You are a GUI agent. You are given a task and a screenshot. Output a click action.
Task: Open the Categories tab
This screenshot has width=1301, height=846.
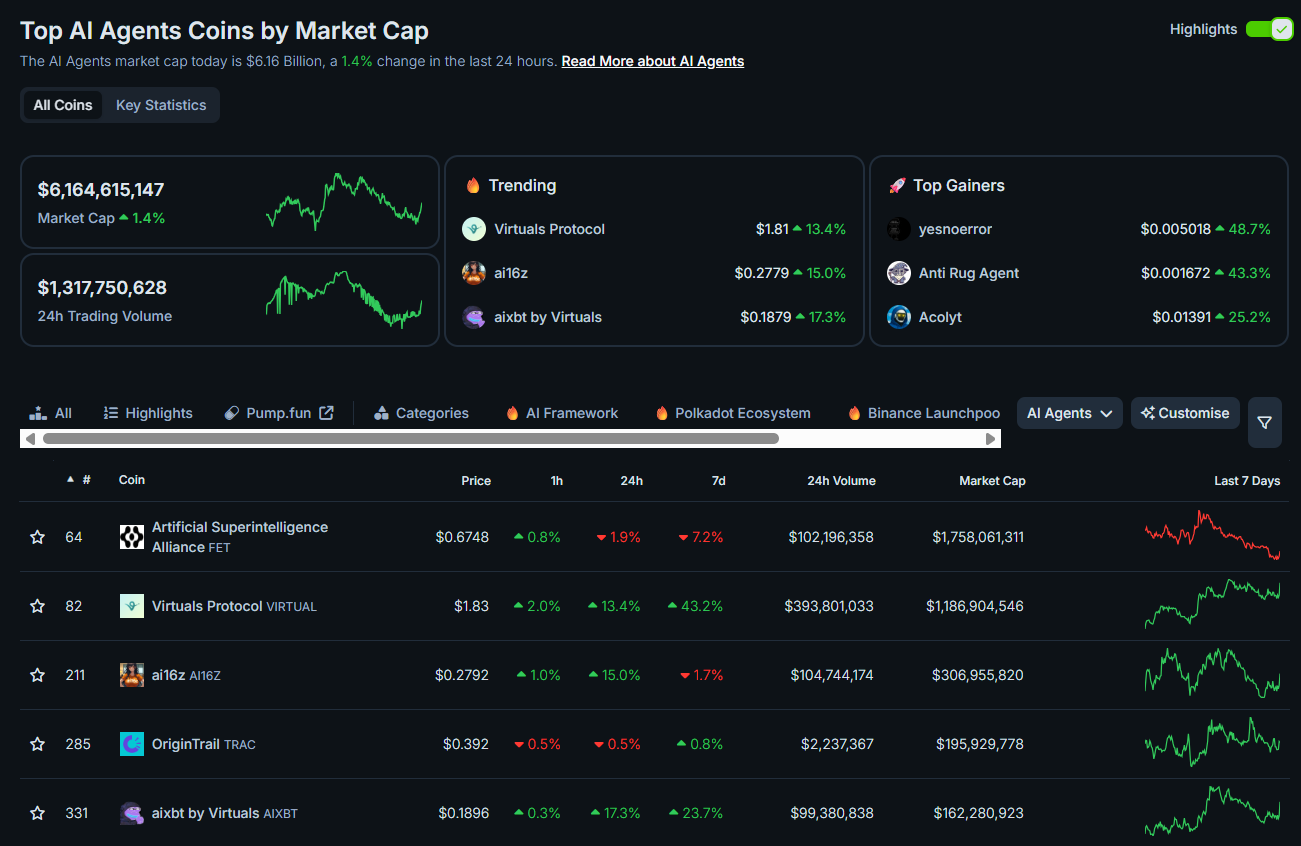click(421, 413)
